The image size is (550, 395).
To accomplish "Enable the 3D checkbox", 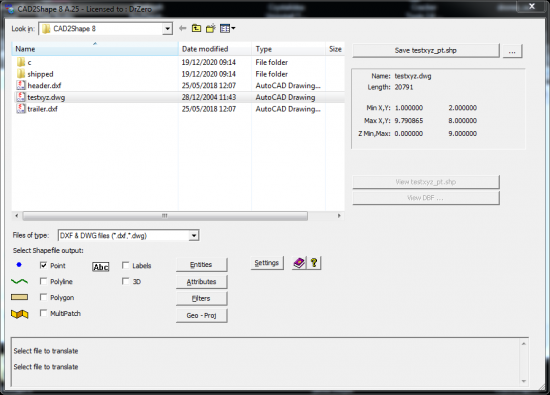I will pyautogui.click(x=126, y=281).
